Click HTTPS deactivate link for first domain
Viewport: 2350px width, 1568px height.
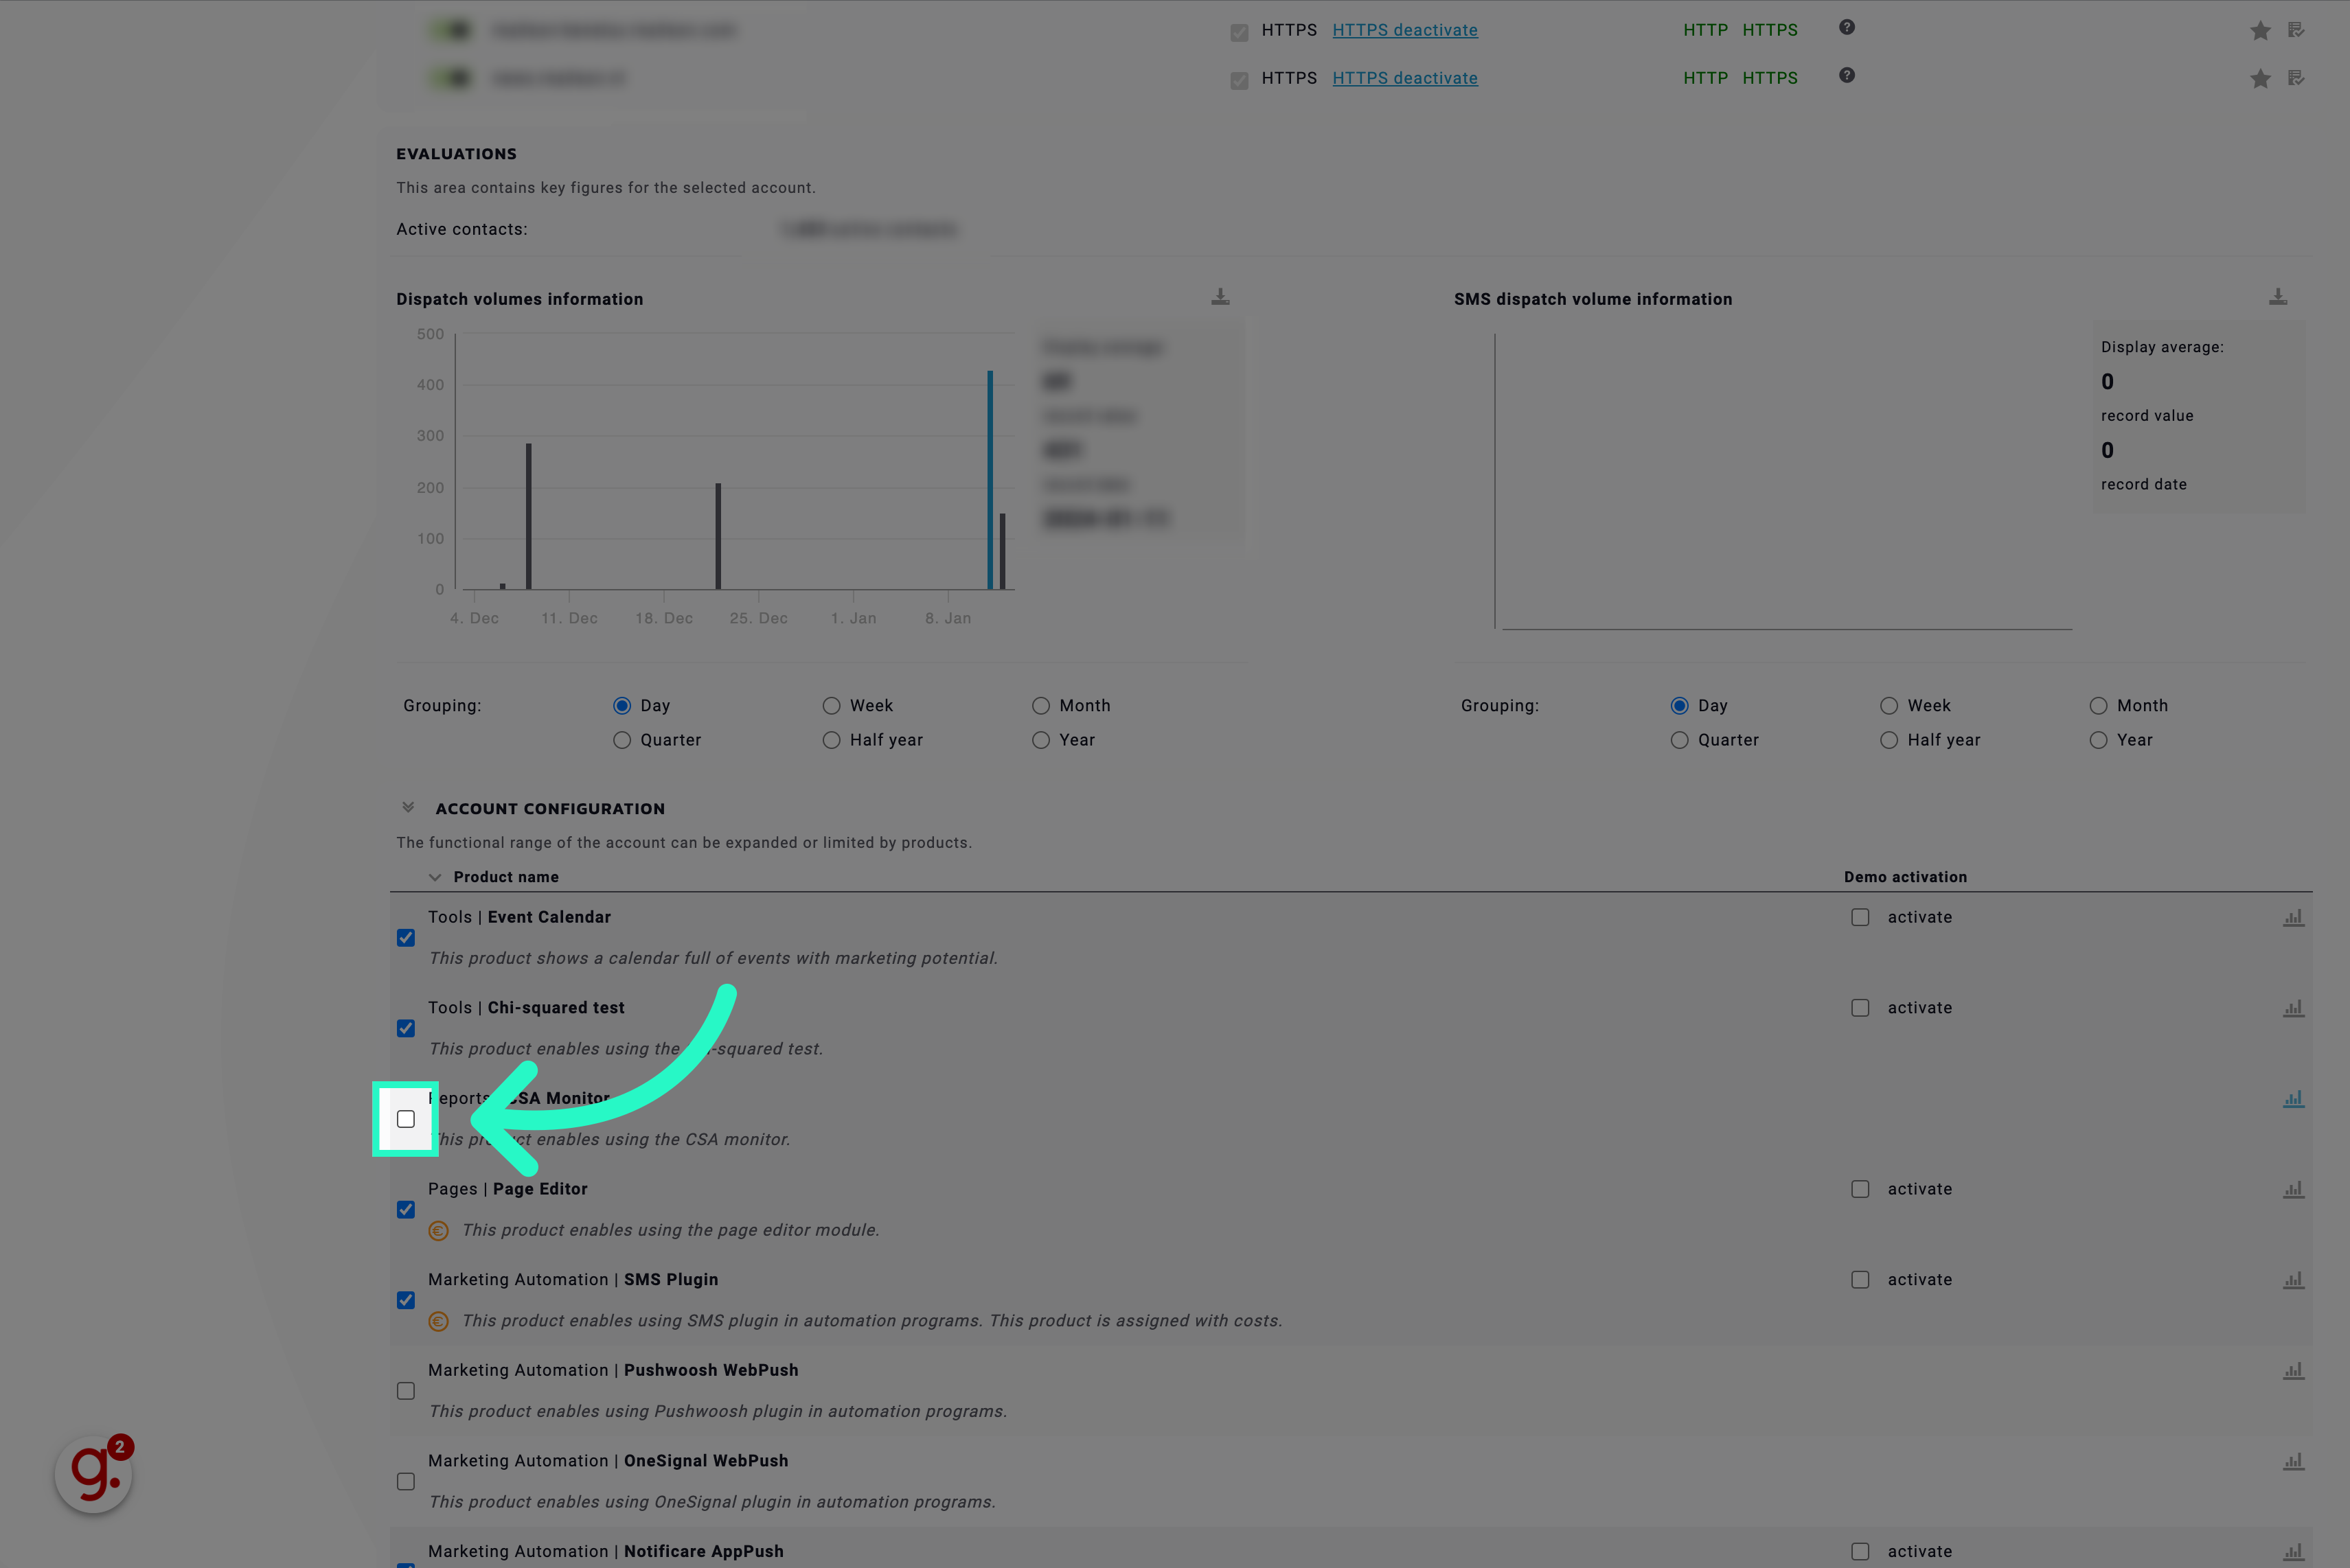click(1405, 30)
